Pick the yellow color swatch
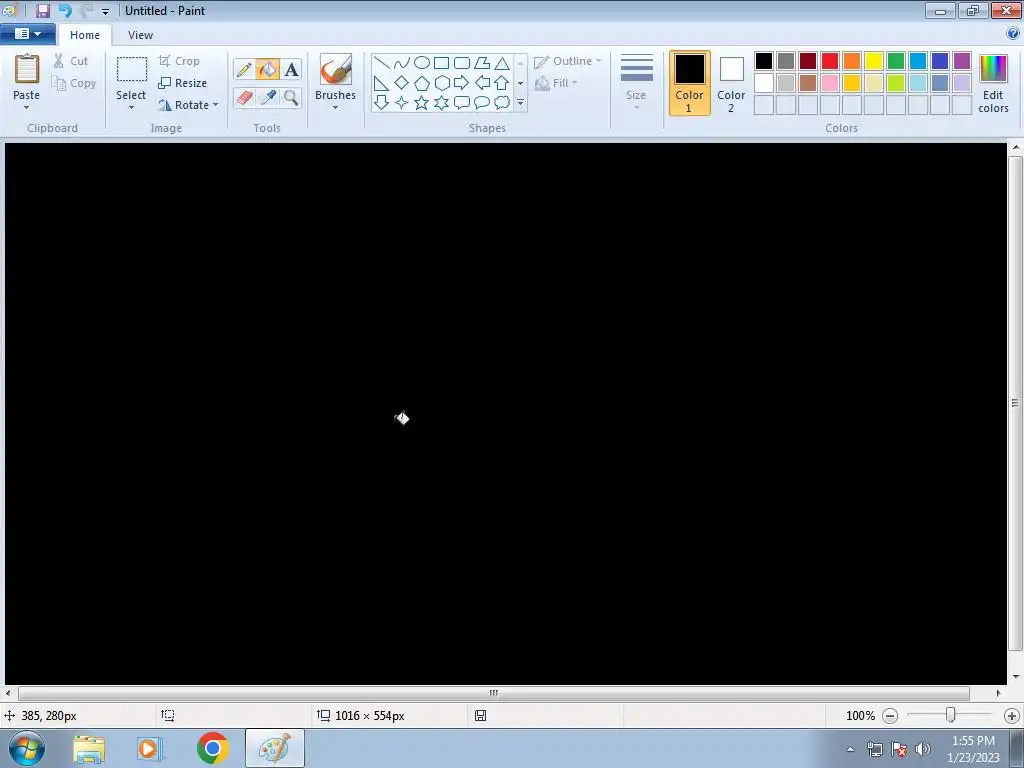Image resolution: width=1024 pixels, height=768 pixels. click(x=874, y=61)
